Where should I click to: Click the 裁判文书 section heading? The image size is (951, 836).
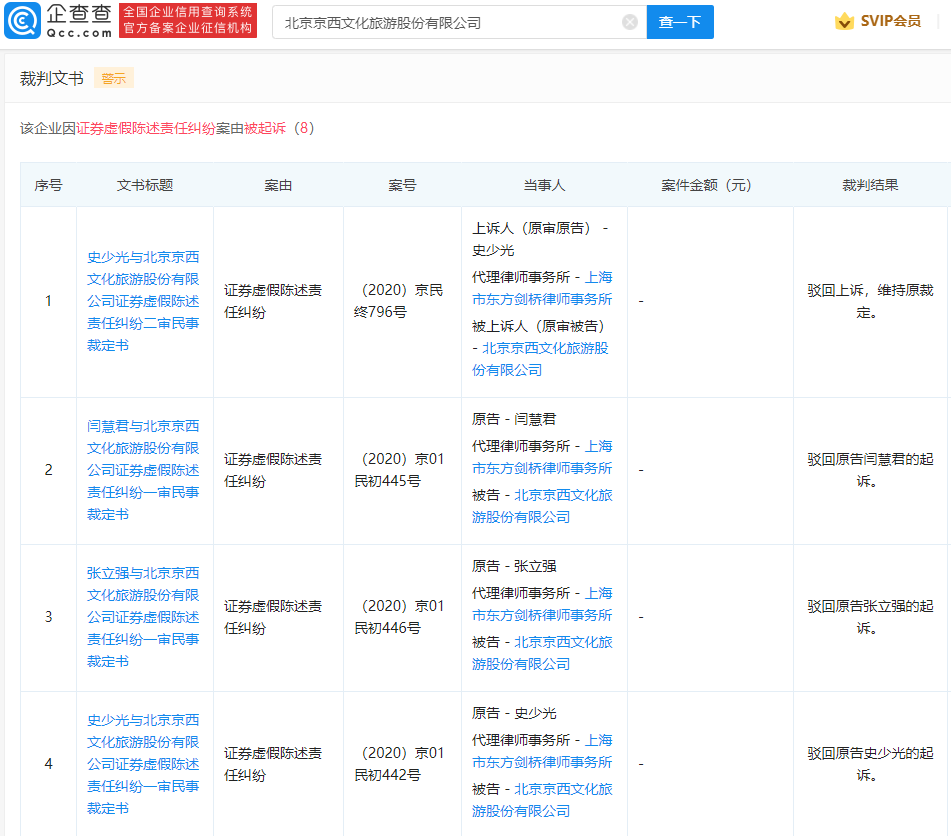pyautogui.click(x=52, y=78)
